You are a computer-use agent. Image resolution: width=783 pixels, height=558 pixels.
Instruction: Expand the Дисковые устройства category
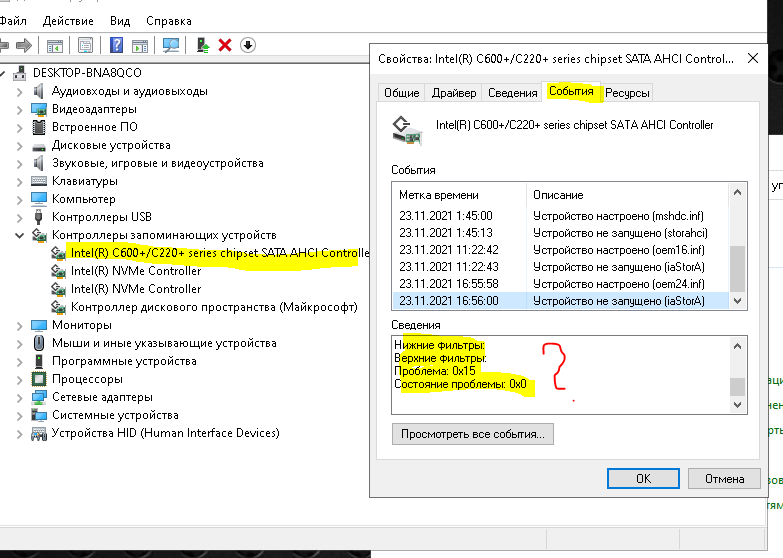[19, 146]
